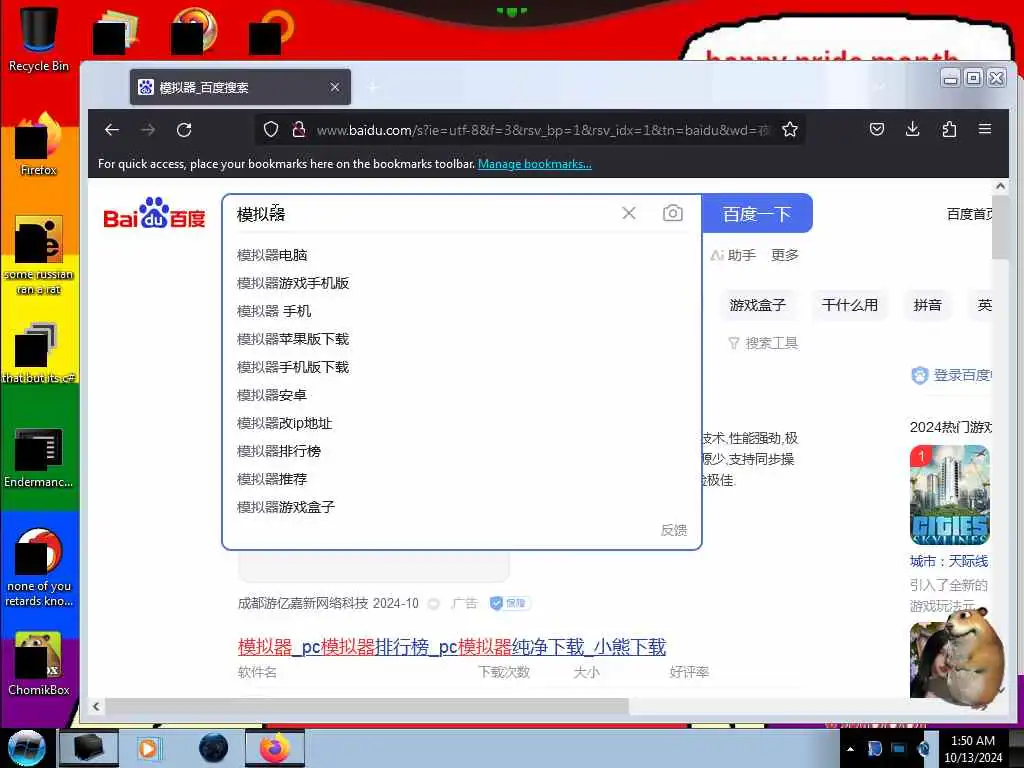Expand the 更多 search categories
1024x768 pixels.
pyautogui.click(x=785, y=255)
